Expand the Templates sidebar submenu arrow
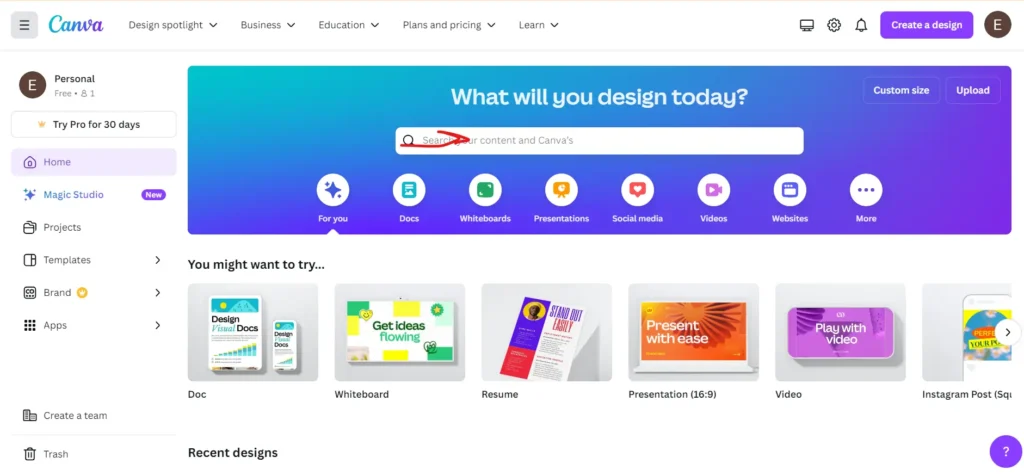This screenshot has width=1024, height=476. coord(157,260)
